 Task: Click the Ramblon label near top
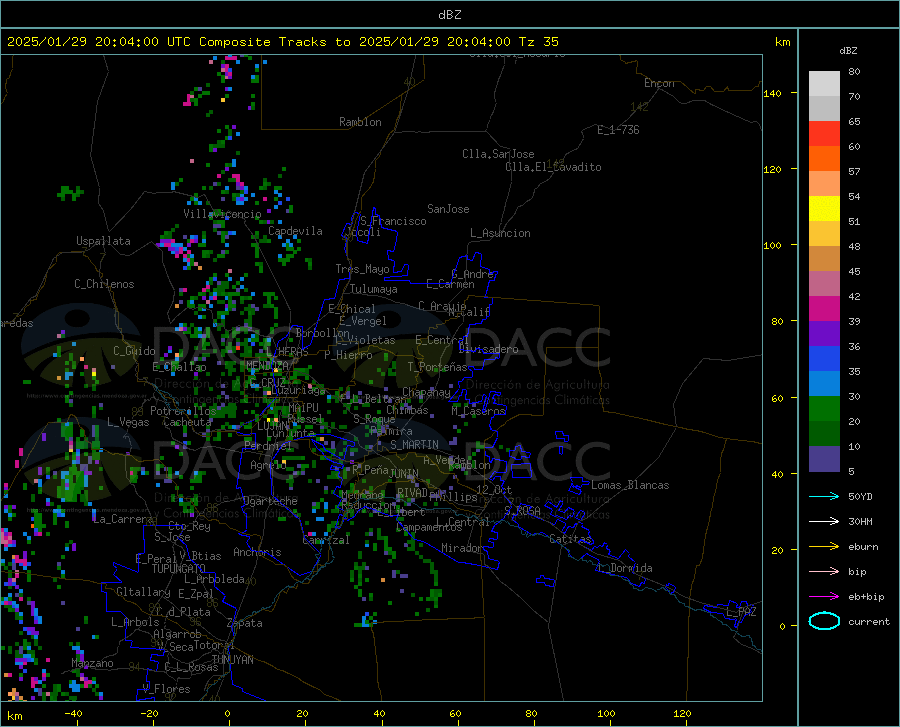point(360,122)
